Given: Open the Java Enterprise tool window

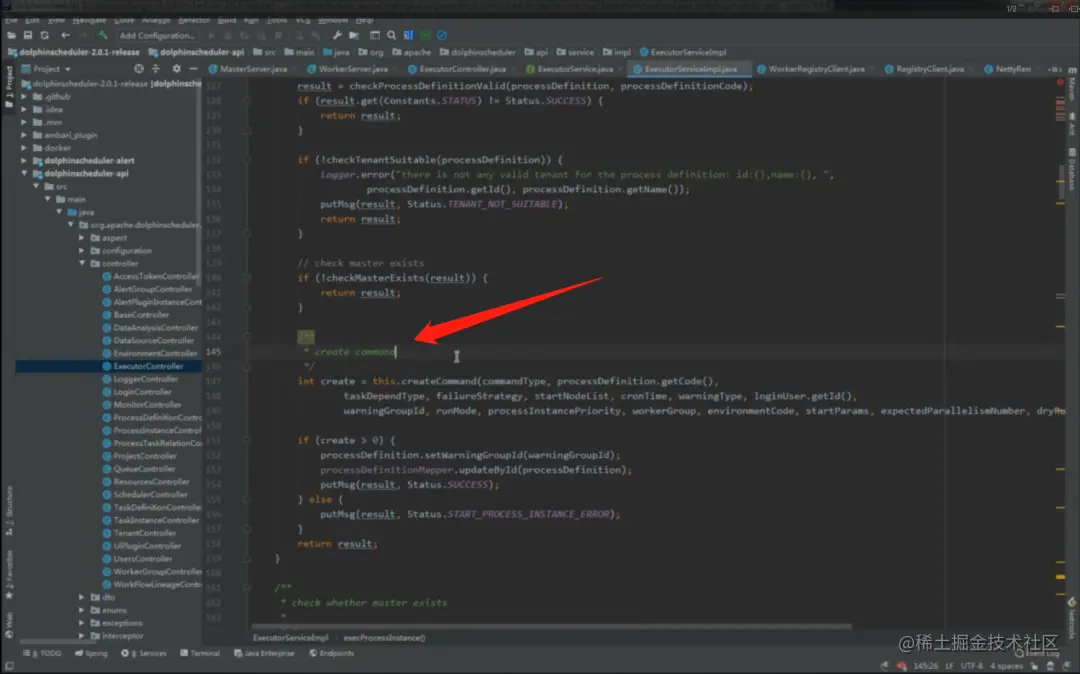Looking at the screenshot, I should pos(264,653).
